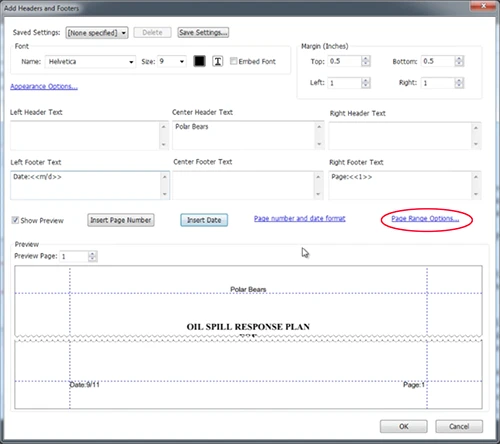The image size is (500, 444).
Task: Open Page Range Options link
Action: 425,218
